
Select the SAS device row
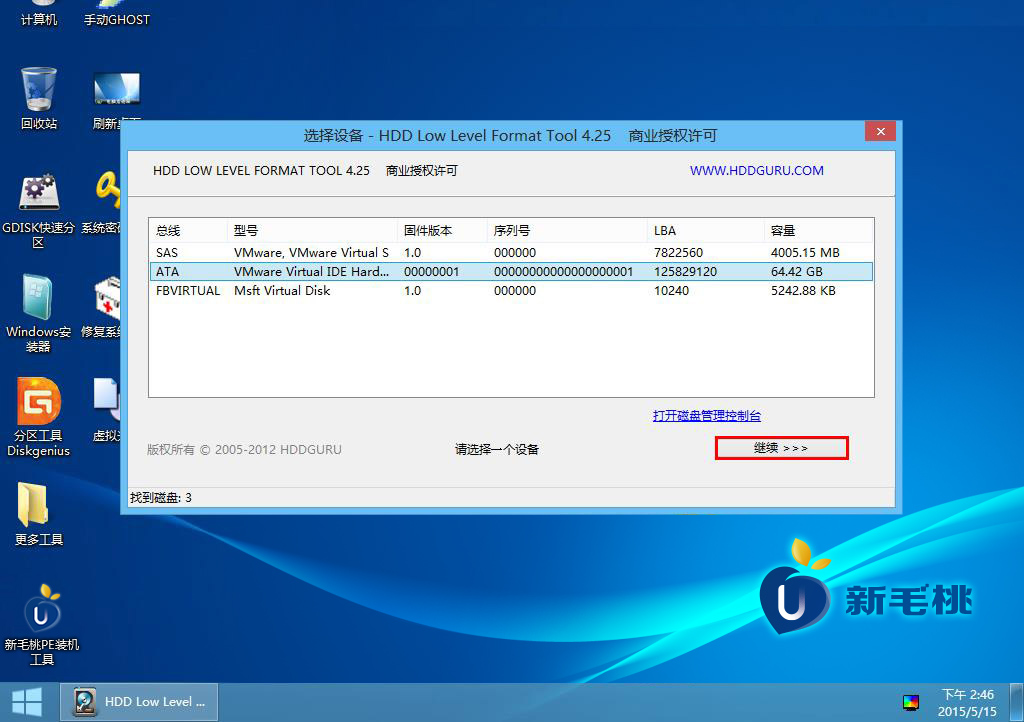tap(511, 253)
